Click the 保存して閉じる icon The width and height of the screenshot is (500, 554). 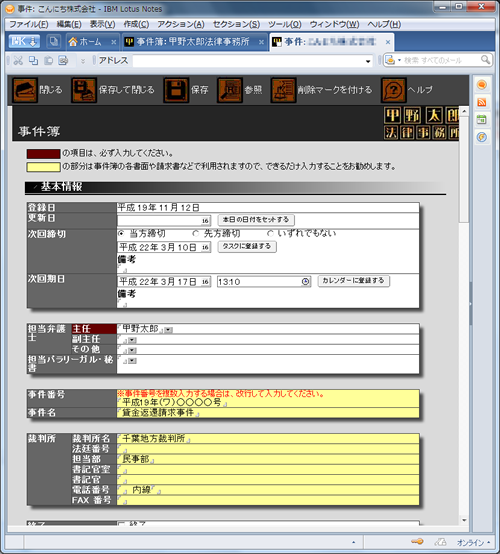[84, 90]
